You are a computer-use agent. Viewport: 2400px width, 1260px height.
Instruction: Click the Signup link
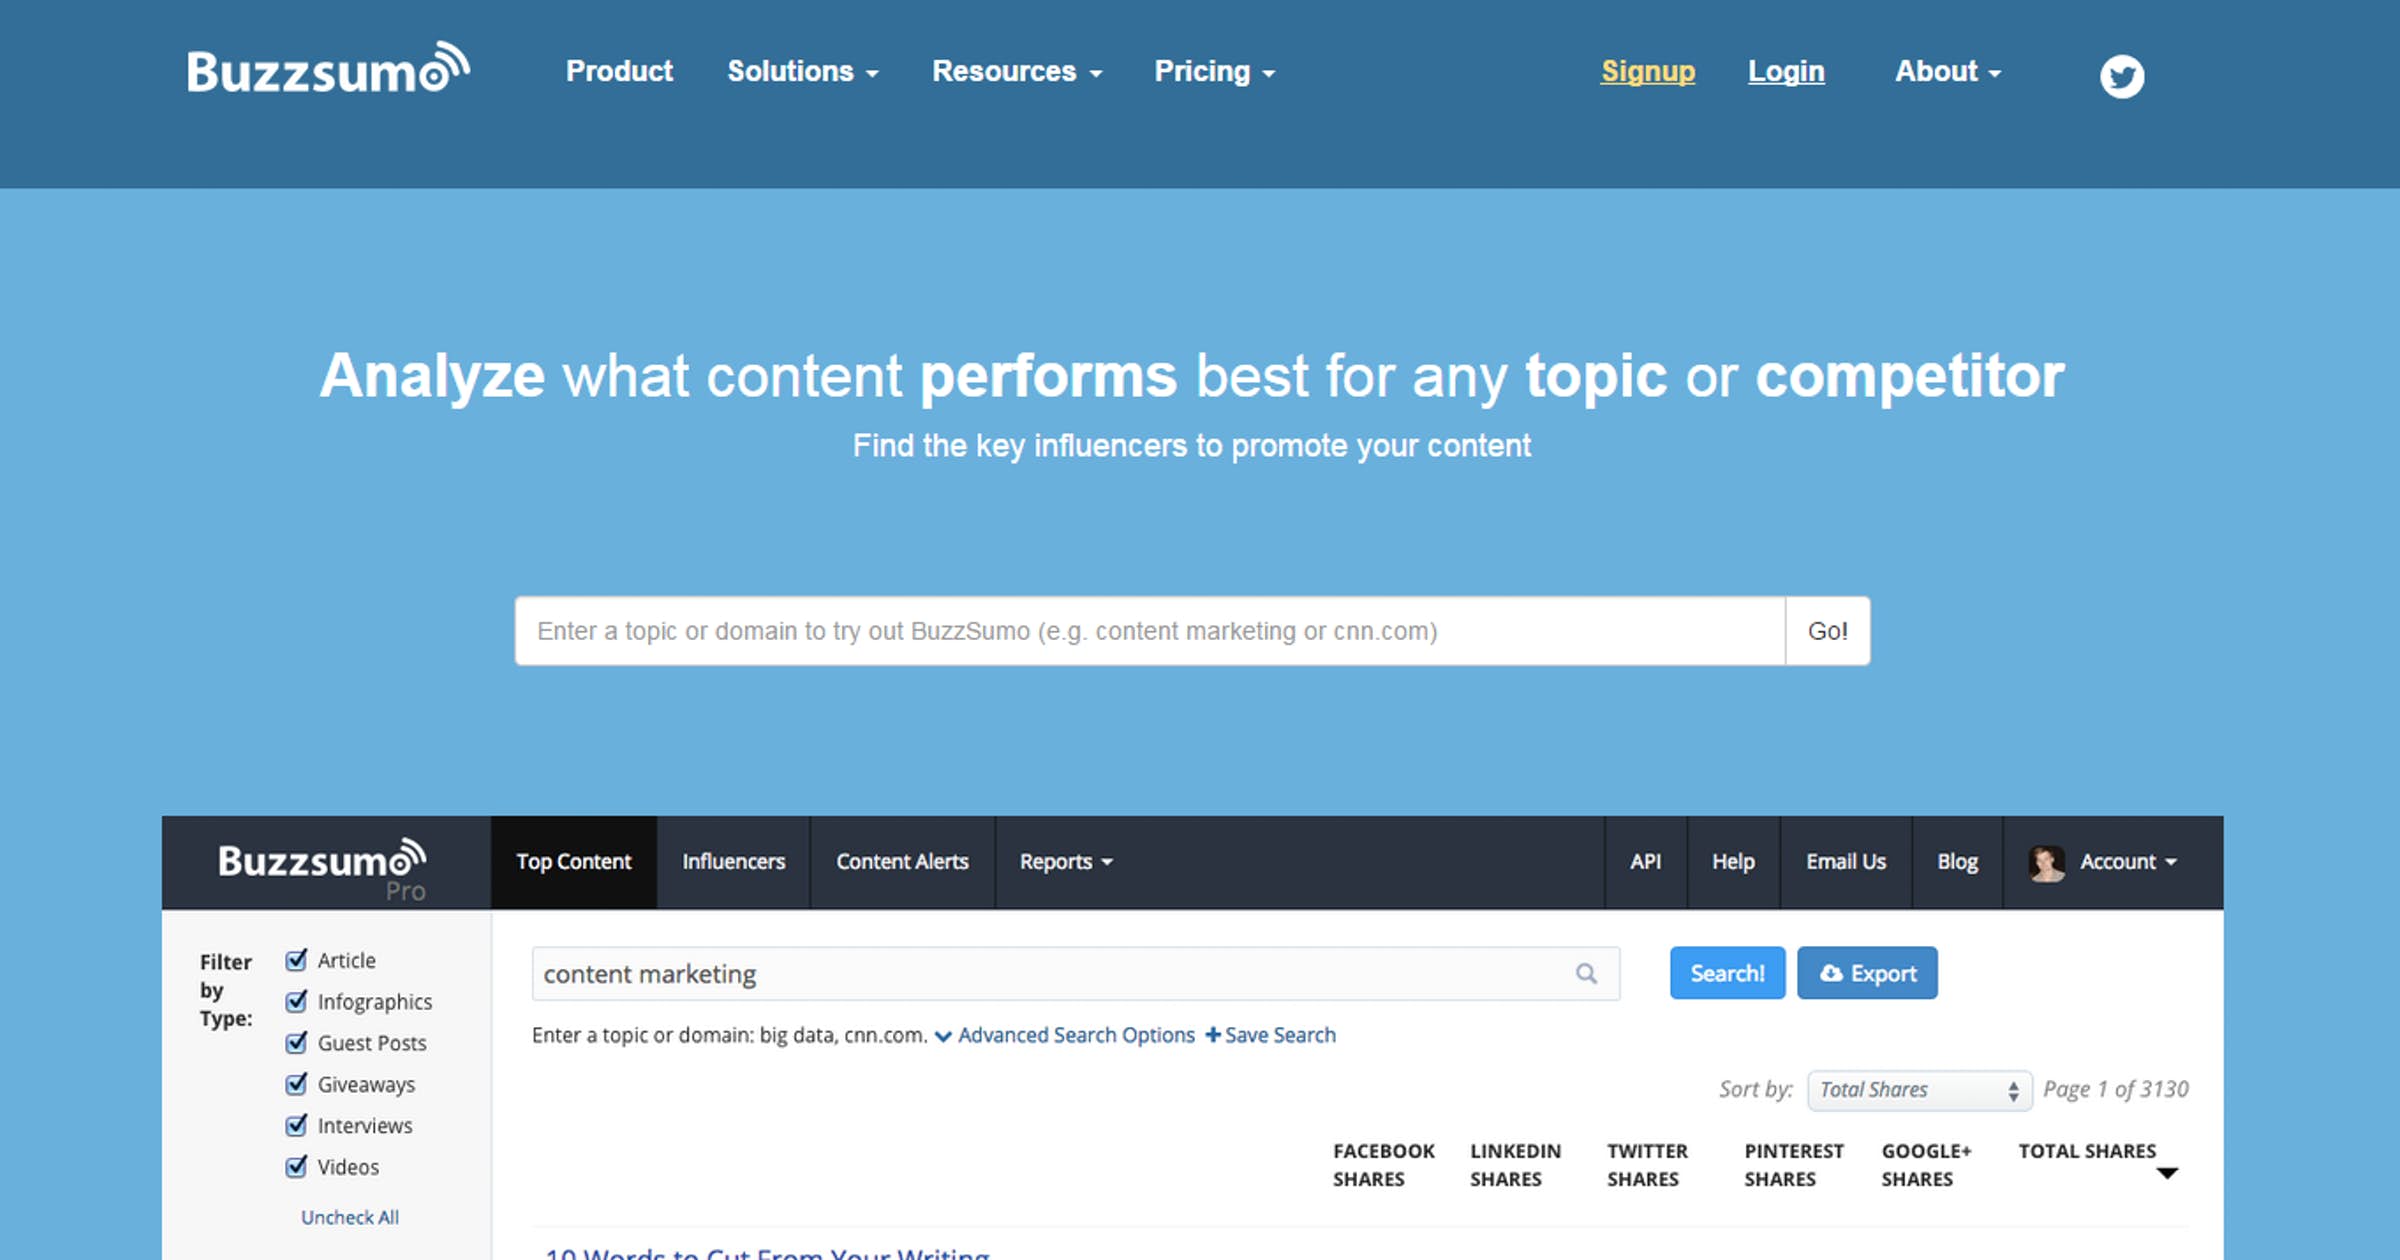click(x=1648, y=71)
